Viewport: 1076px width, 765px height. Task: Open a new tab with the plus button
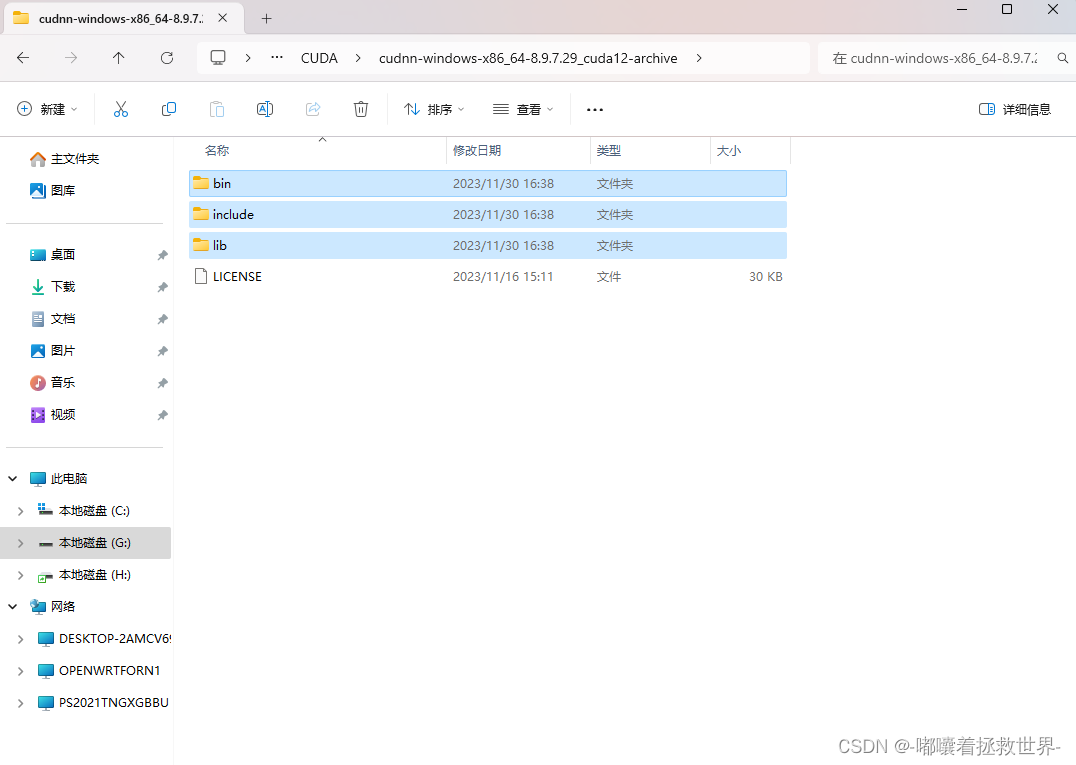point(266,17)
